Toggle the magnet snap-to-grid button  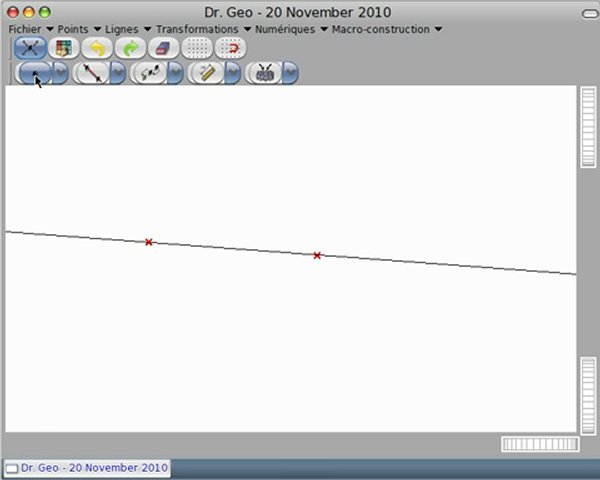(x=230, y=48)
